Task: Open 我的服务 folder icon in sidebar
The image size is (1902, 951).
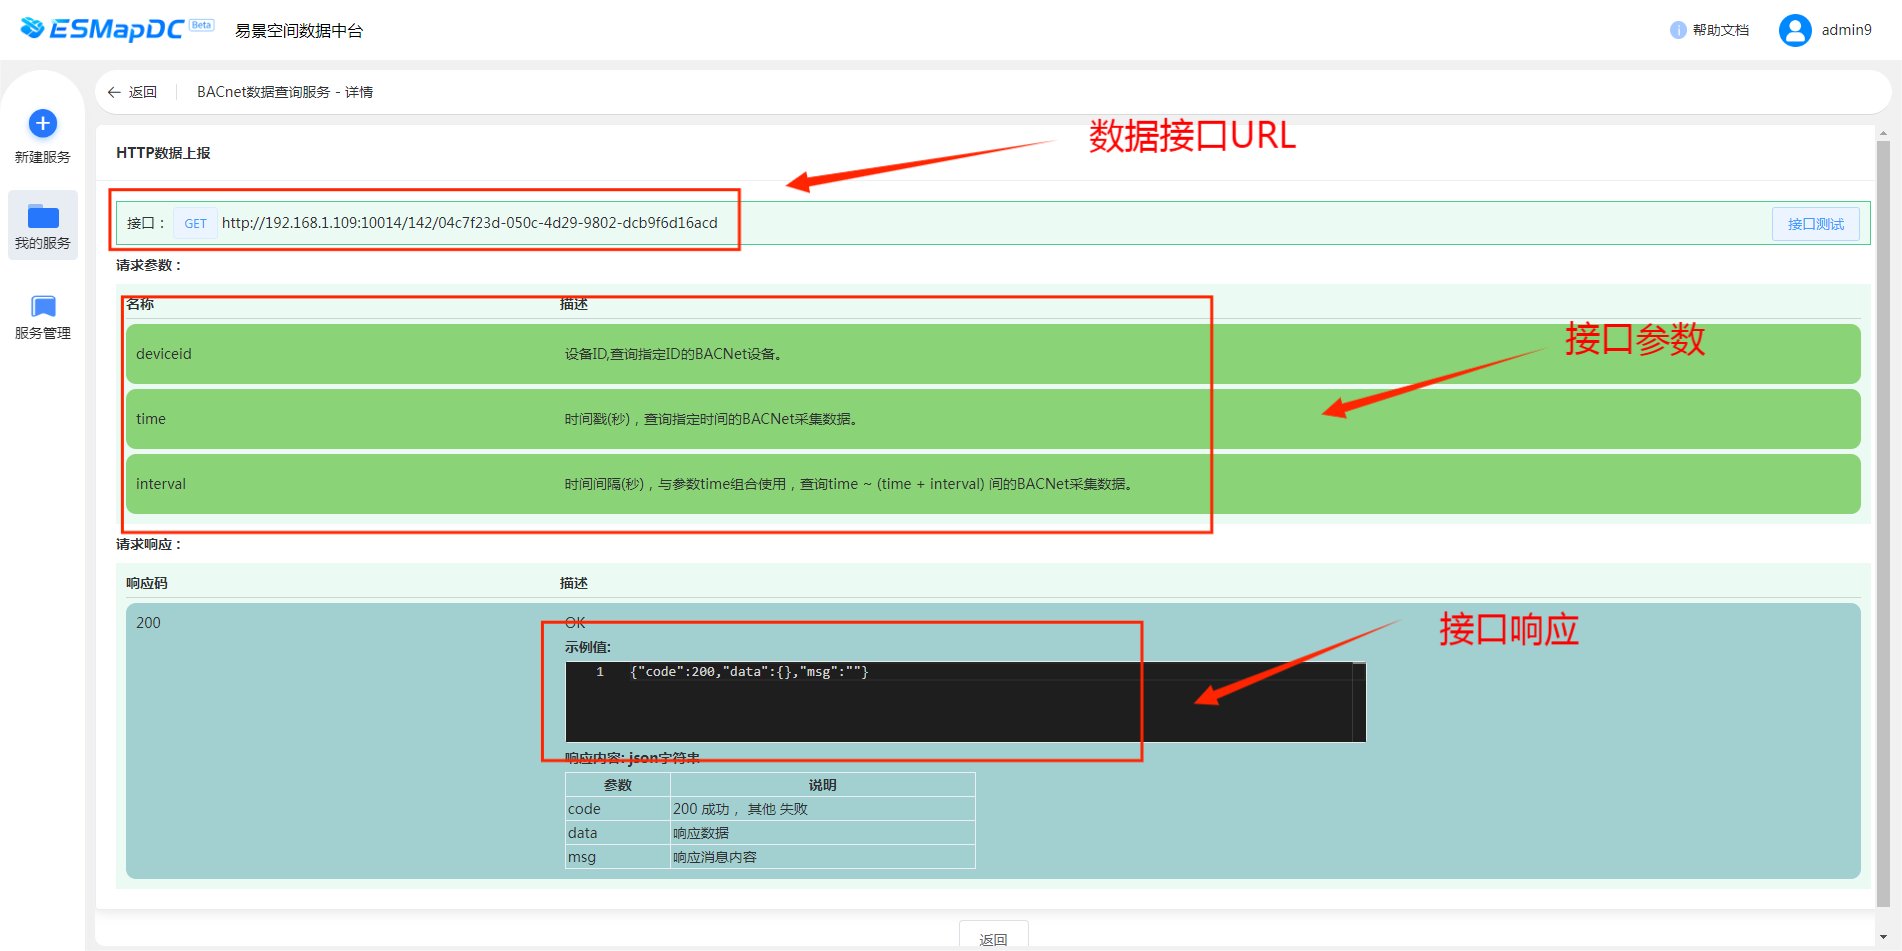Action: 42,216
